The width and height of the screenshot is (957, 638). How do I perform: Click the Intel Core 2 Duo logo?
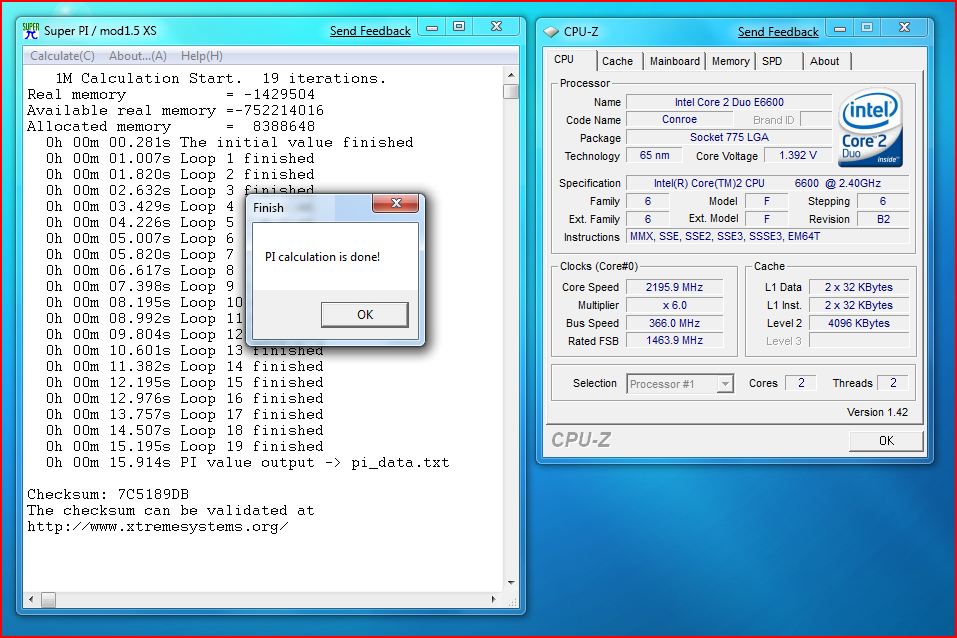coord(869,128)
